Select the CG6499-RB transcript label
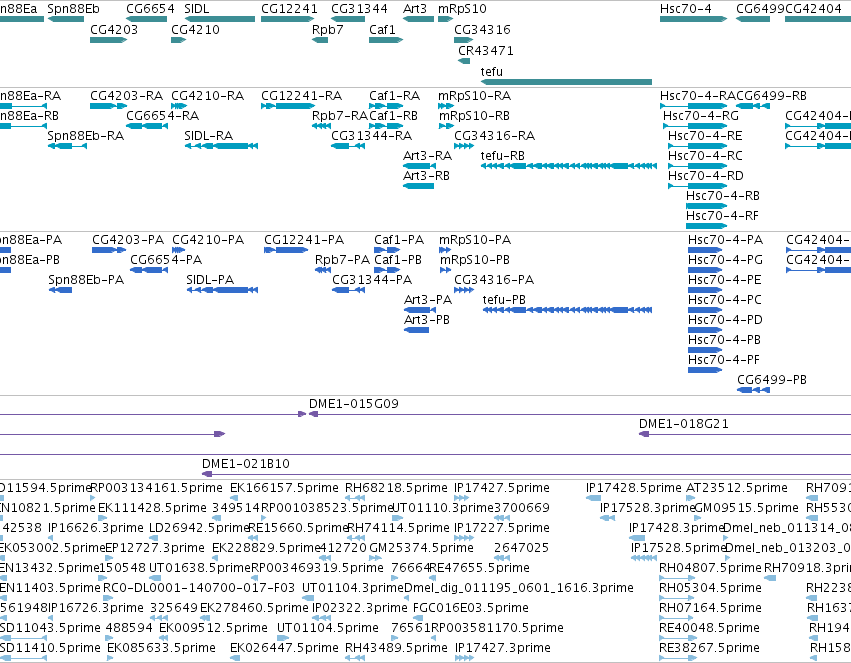This screenshot has width=851, height=663. coord(771,96)
